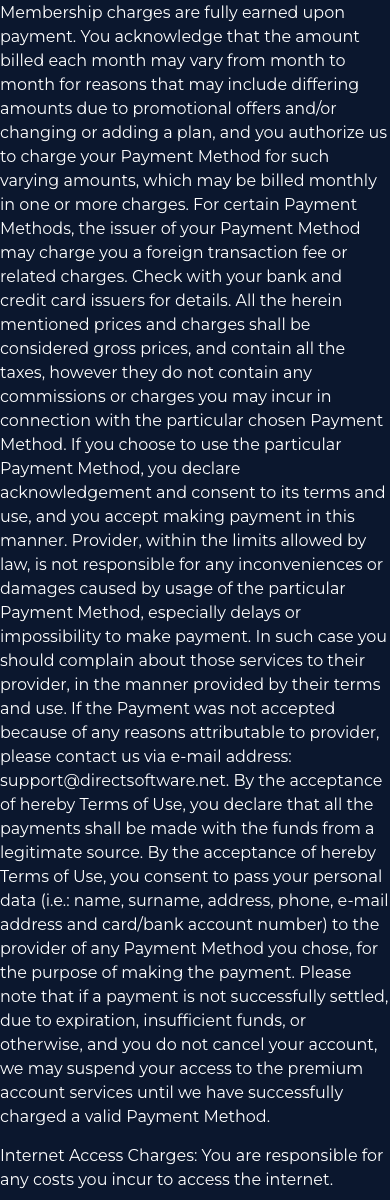Click the phrase 'charged a valid Payment Method'

coord(133,1116)
